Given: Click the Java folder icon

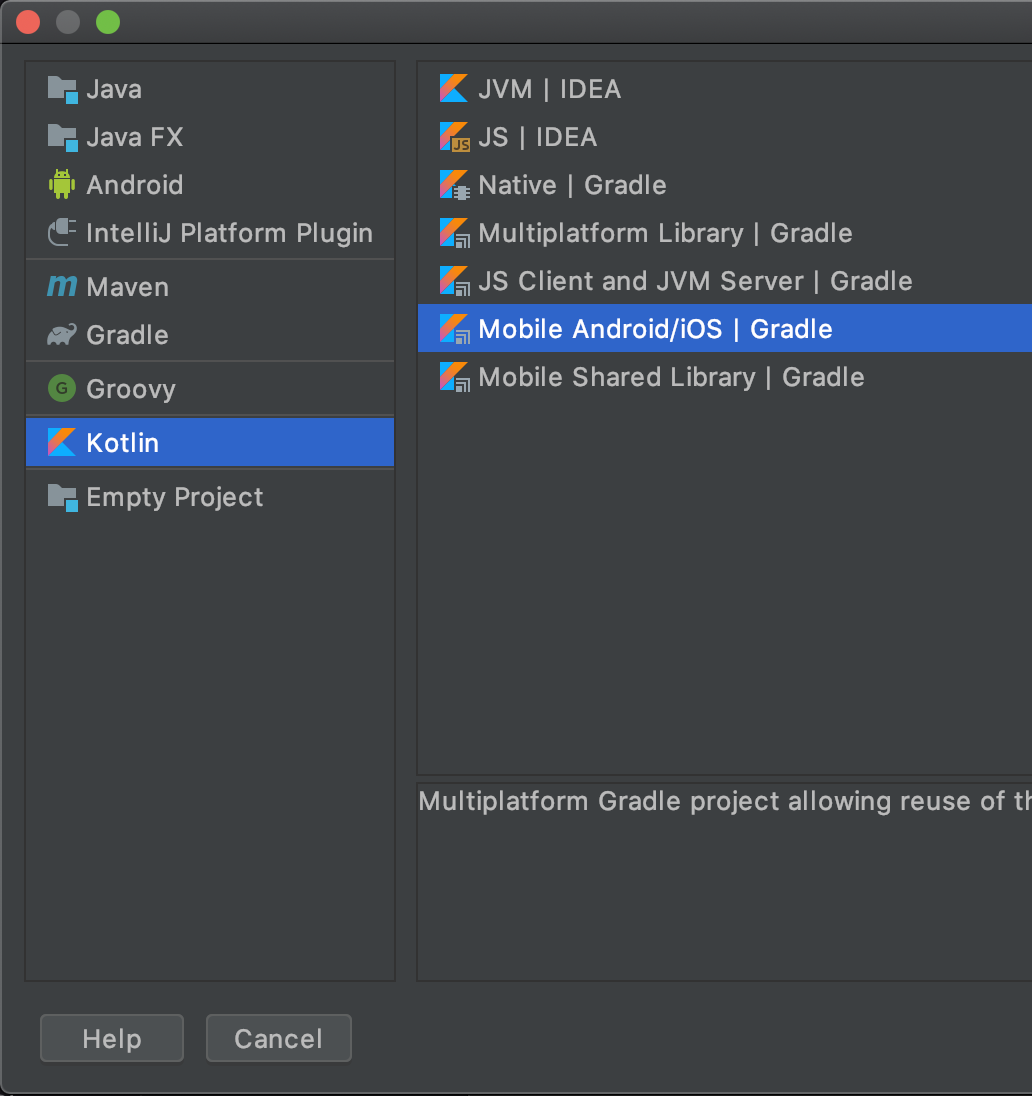Looking at the screenshot, I should 62,89.
